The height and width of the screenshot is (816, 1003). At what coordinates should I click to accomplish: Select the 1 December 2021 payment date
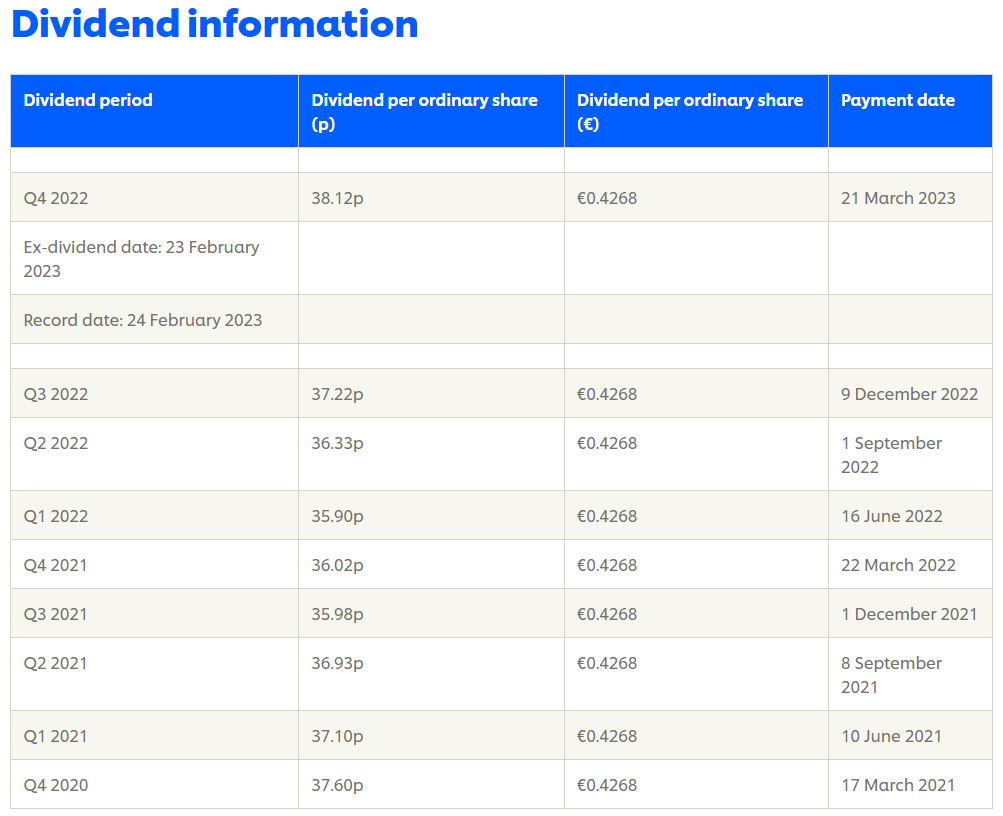click(909, 614)
